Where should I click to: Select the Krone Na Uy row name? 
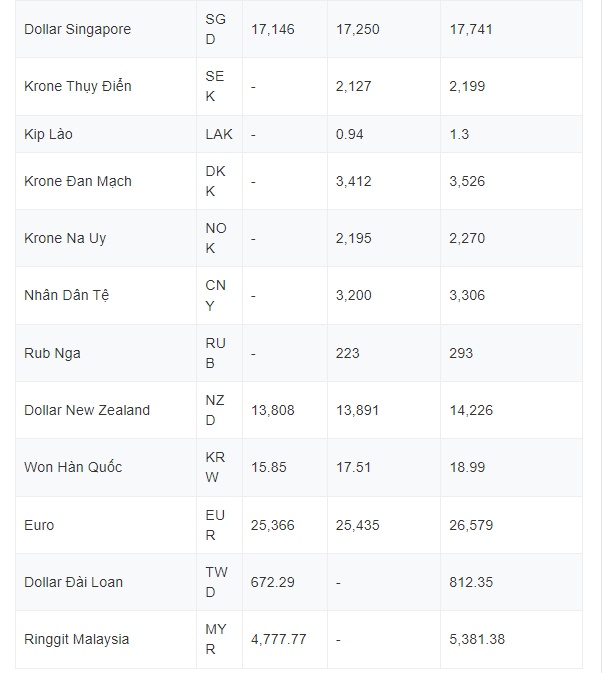(65, 238)
